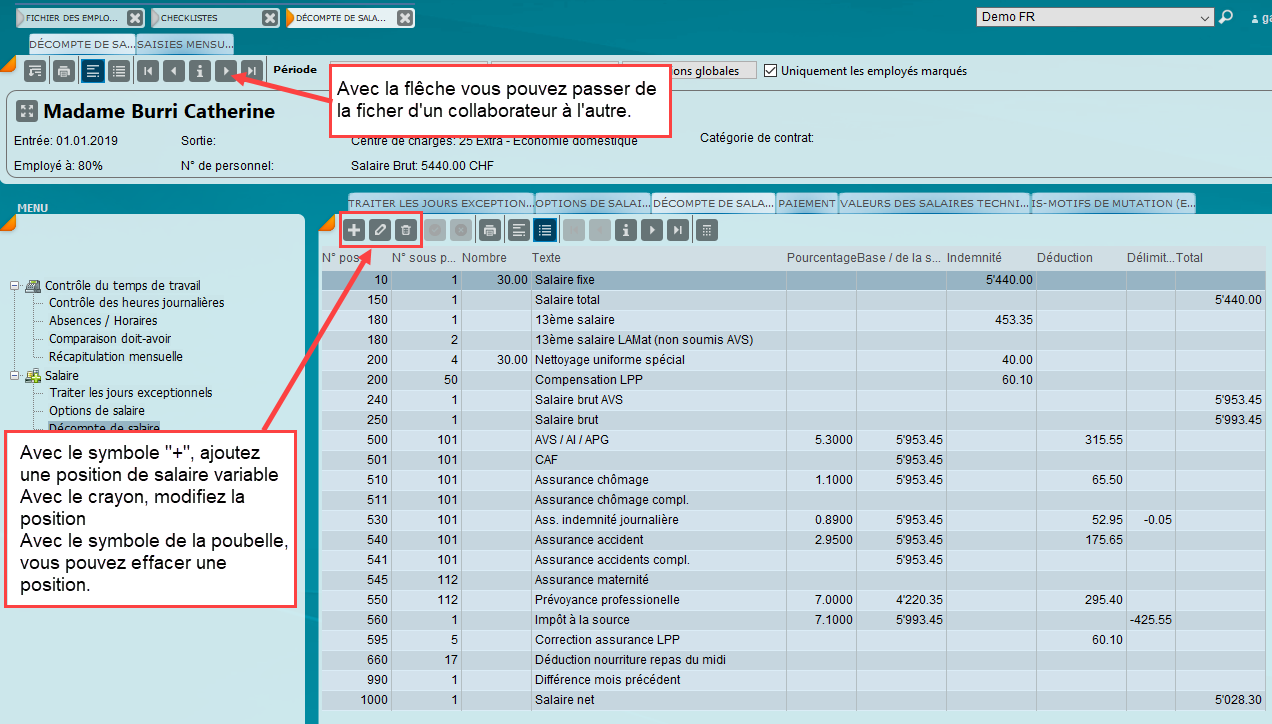Open the calculator grid icon in salary toolbar
Screen dimensions: 1272x724
coord(706,230)
